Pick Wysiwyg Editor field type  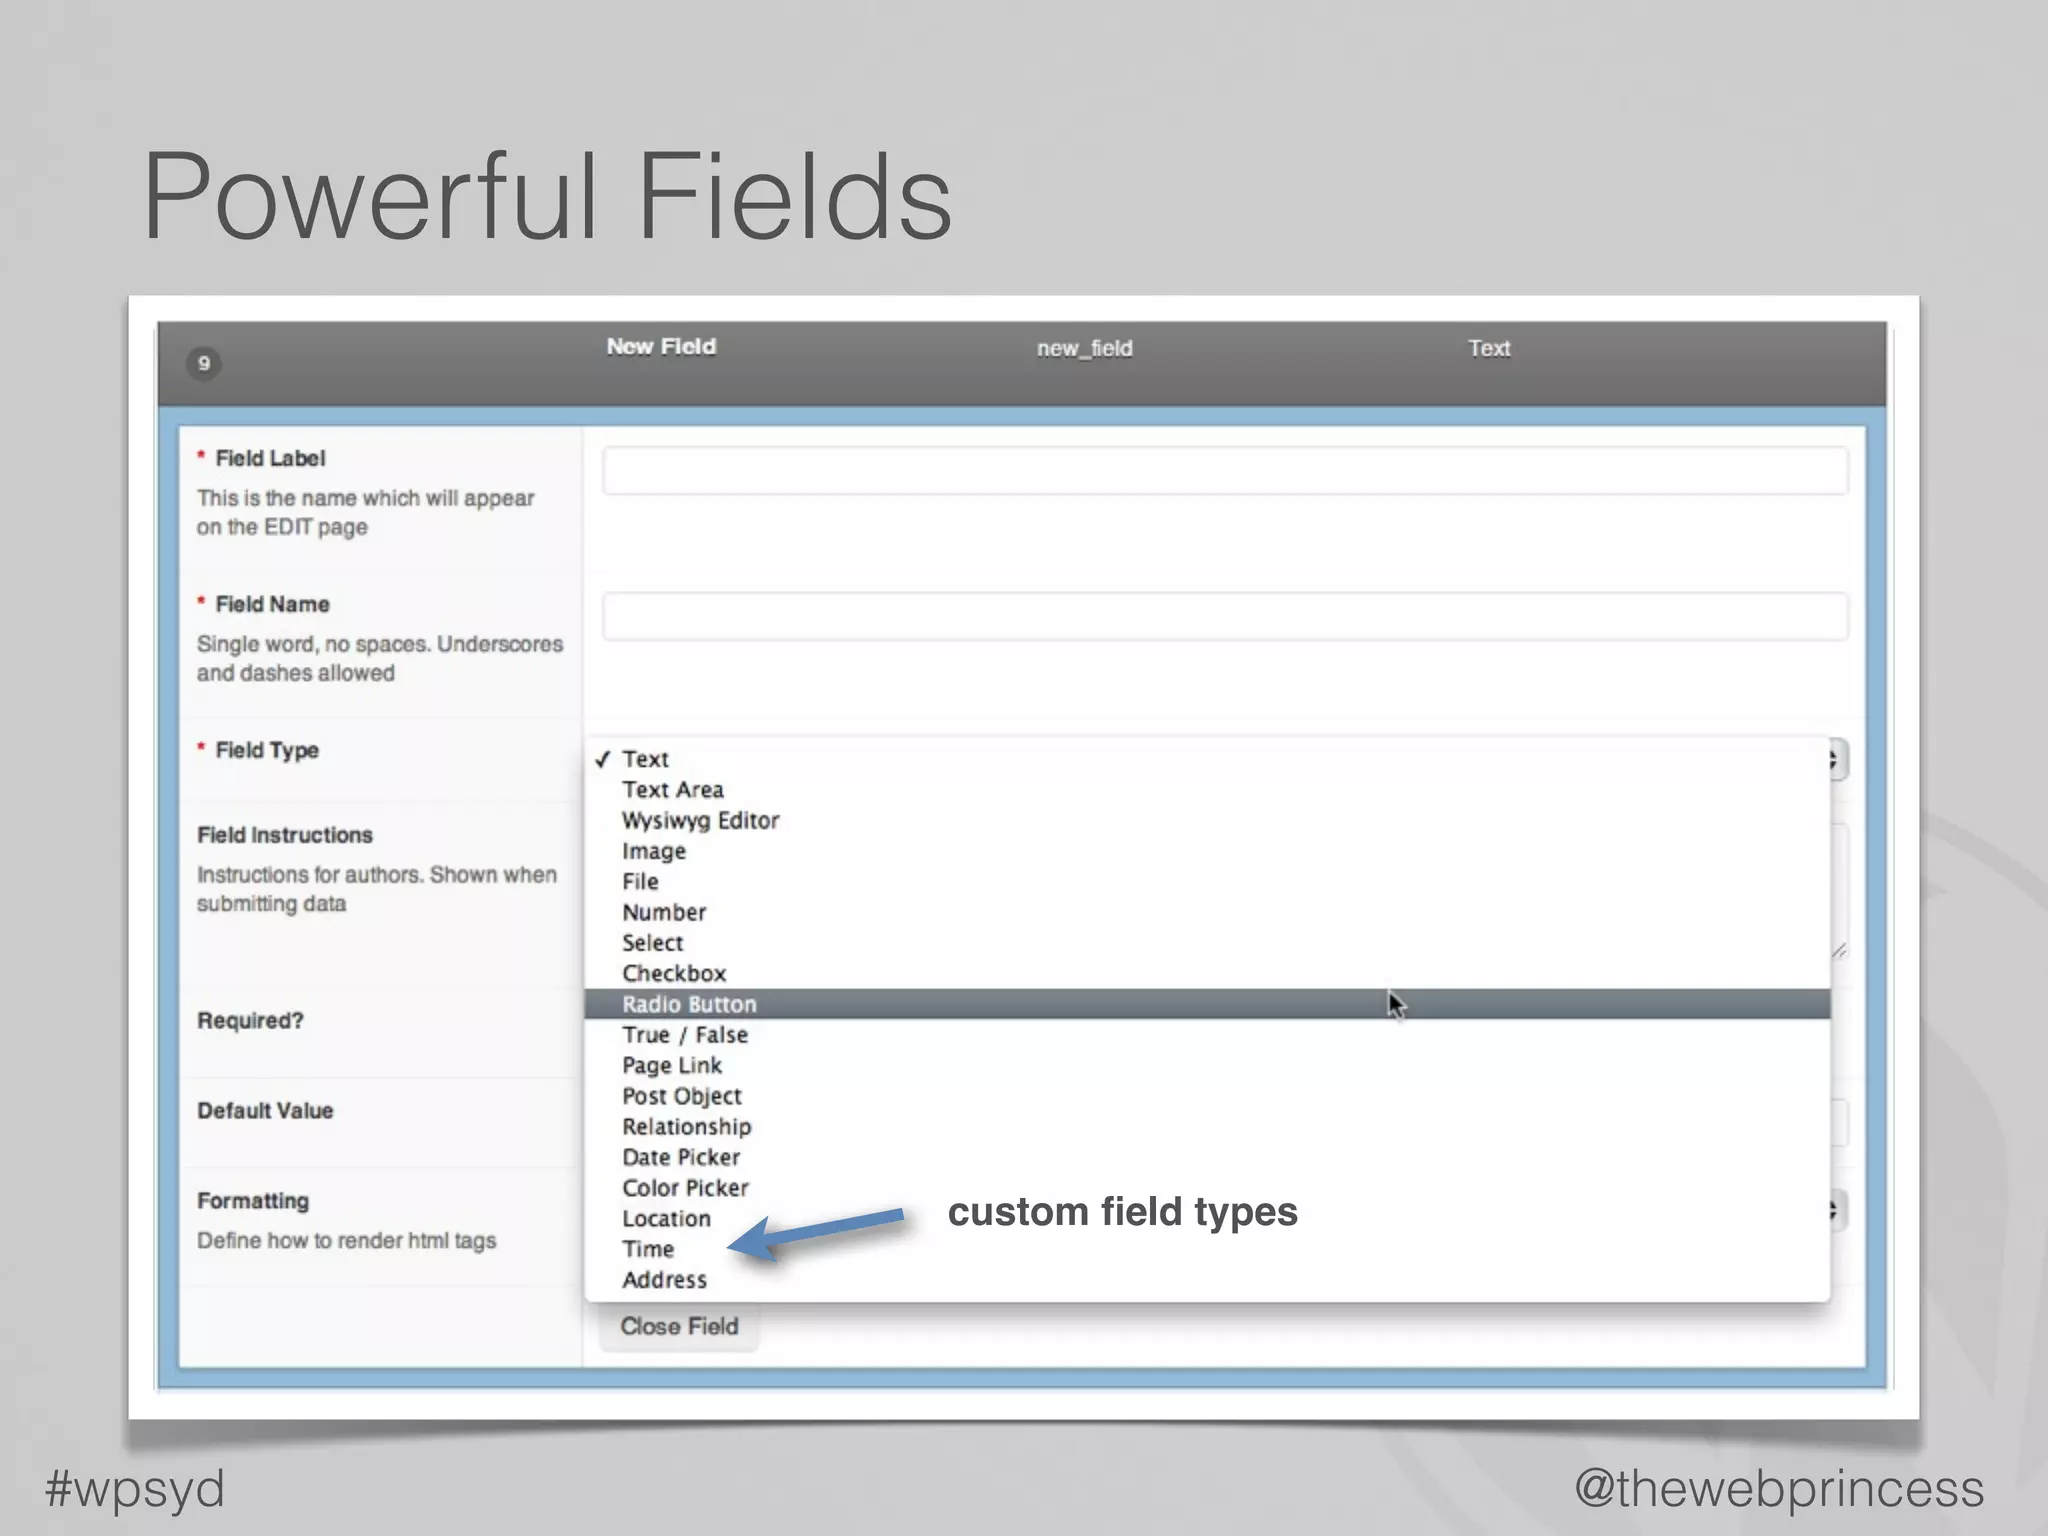(1207, 820)
